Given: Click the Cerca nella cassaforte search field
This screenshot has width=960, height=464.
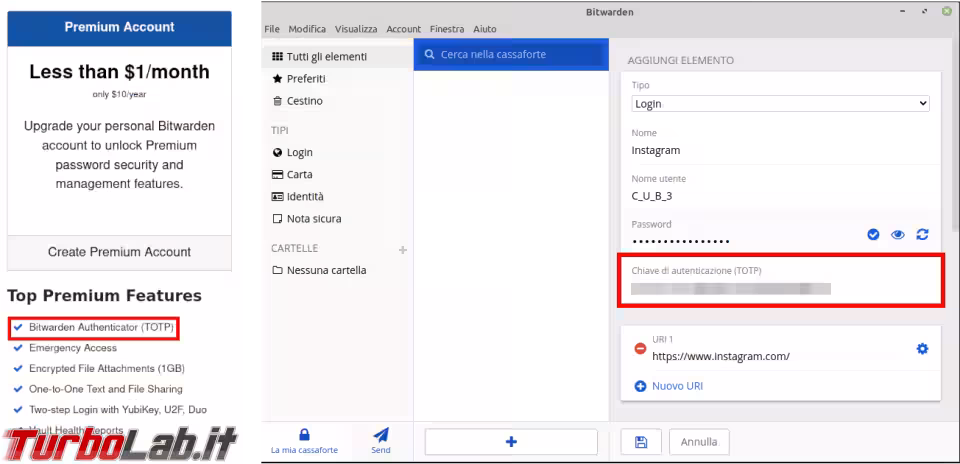Looking at the screenshot, I should click(x=510, y=55).
